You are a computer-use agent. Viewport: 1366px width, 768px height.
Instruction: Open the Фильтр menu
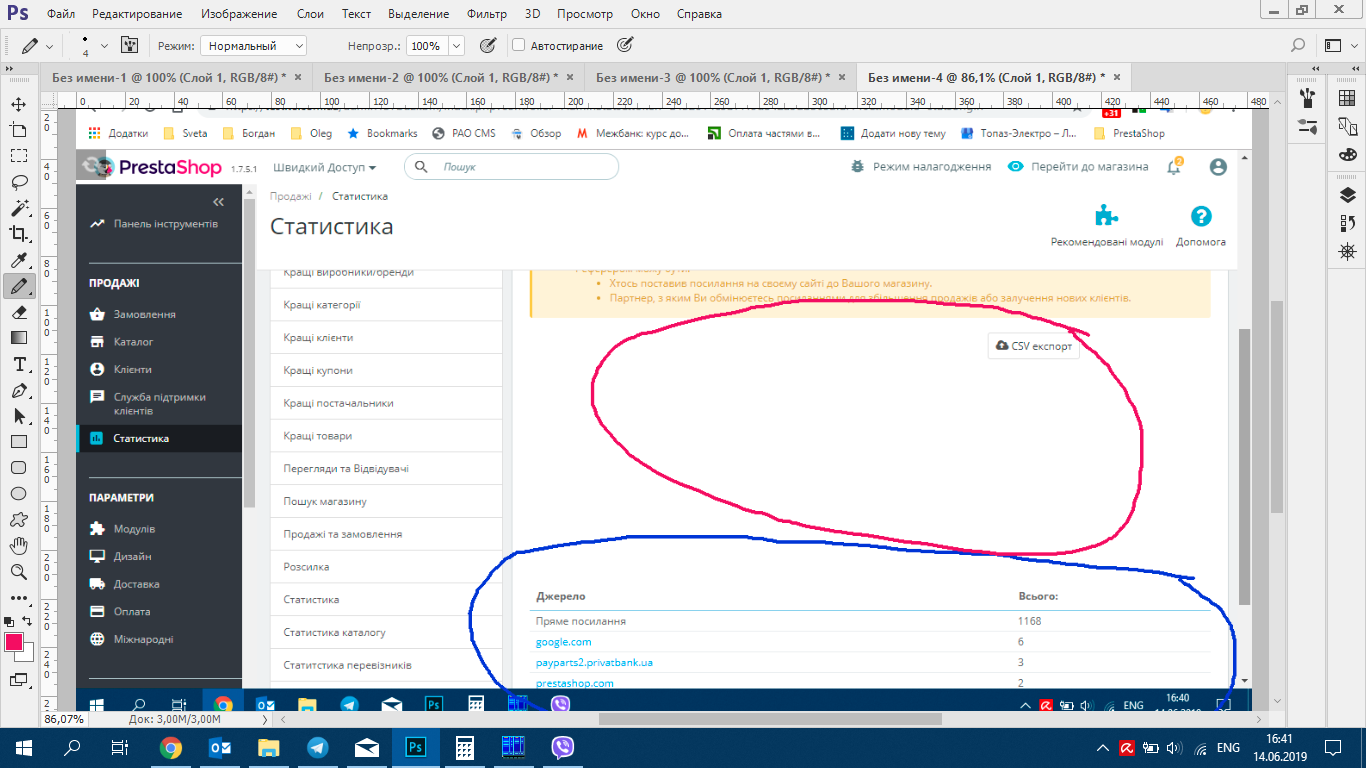488,14
